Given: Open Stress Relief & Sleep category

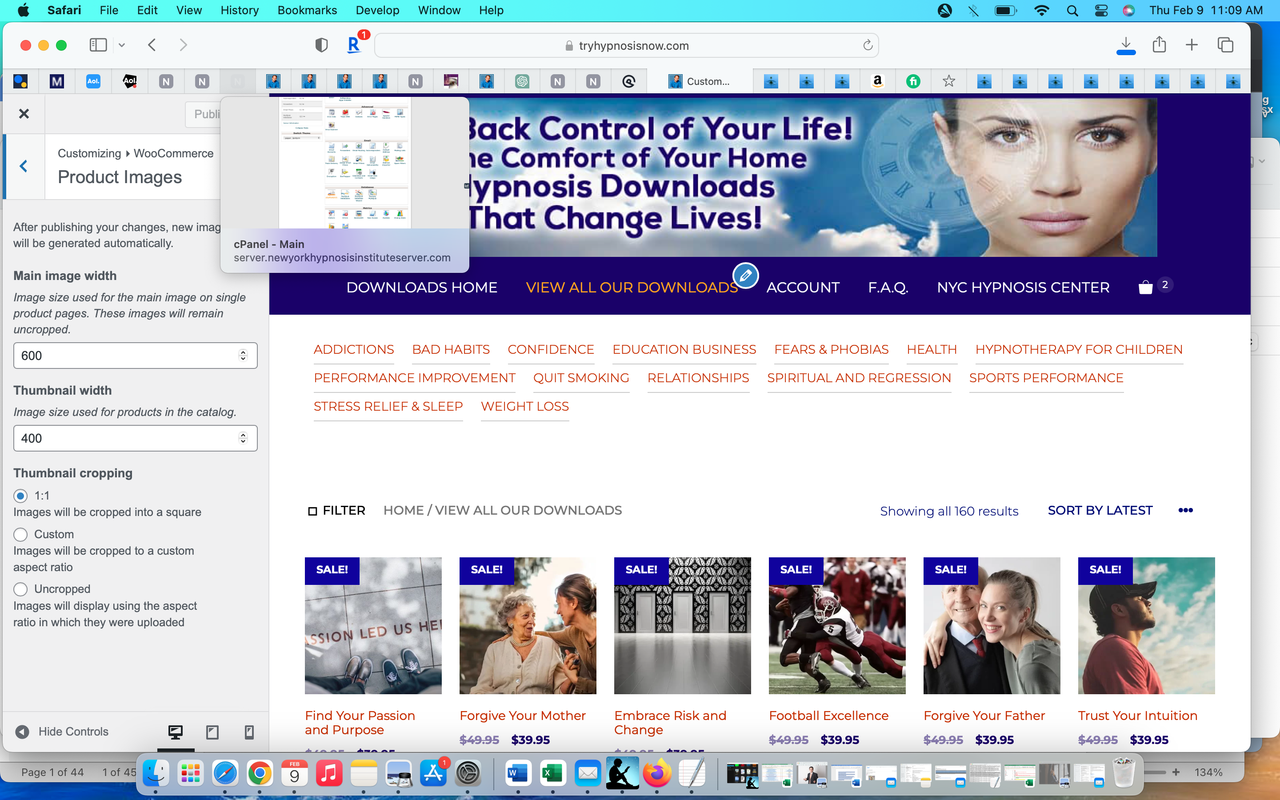Looking at the screenshot, I should tap(388, 406).
